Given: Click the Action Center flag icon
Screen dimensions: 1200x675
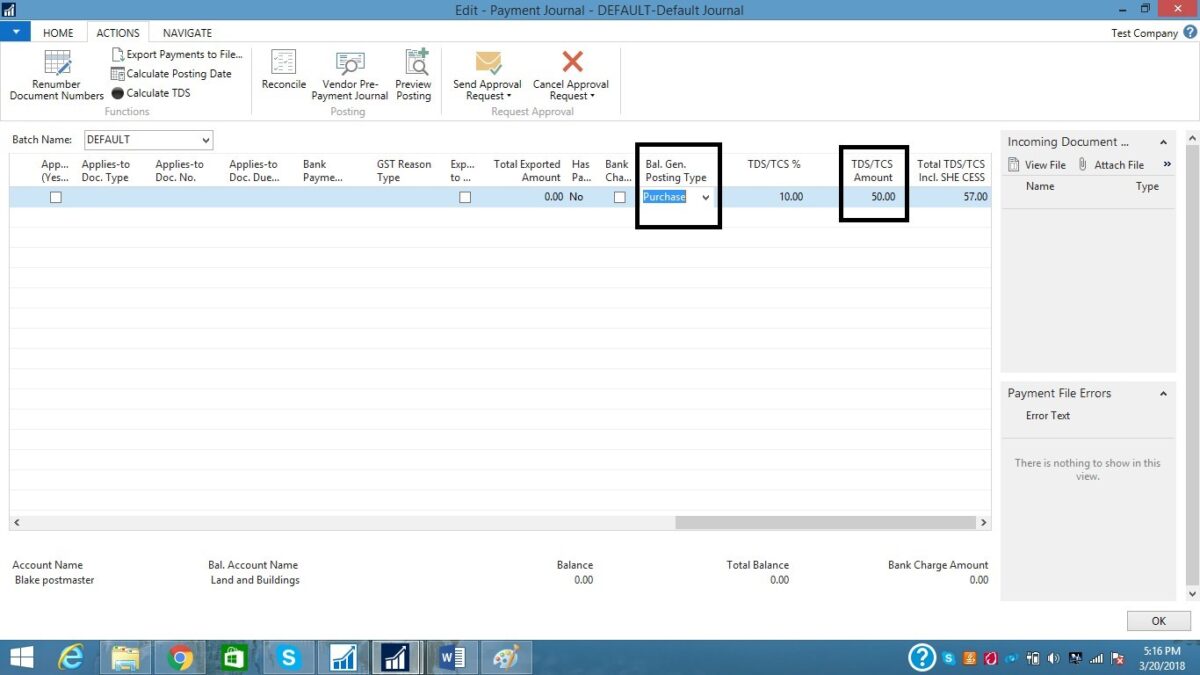Looking at the screenshot, I should [x=1119, y=658].
